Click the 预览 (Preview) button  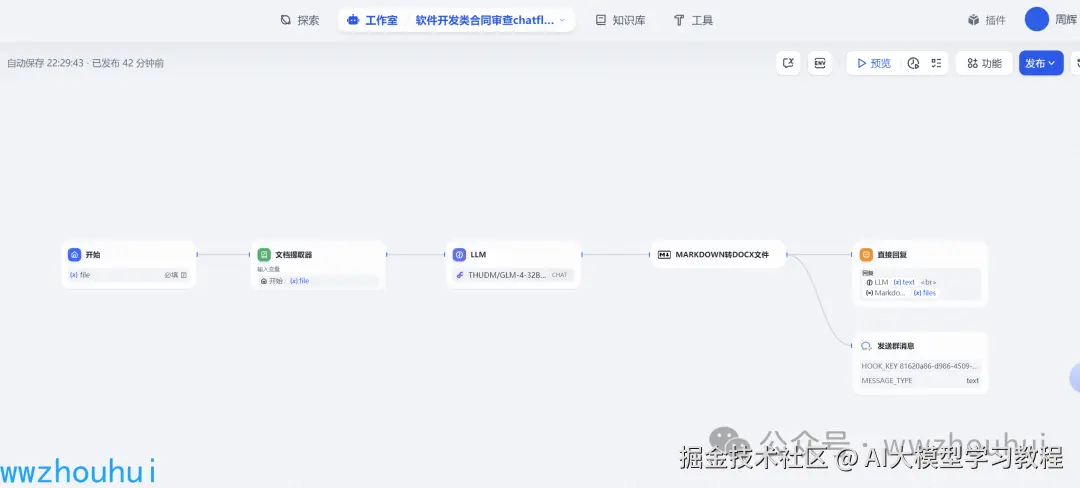(x=873, y=63)
